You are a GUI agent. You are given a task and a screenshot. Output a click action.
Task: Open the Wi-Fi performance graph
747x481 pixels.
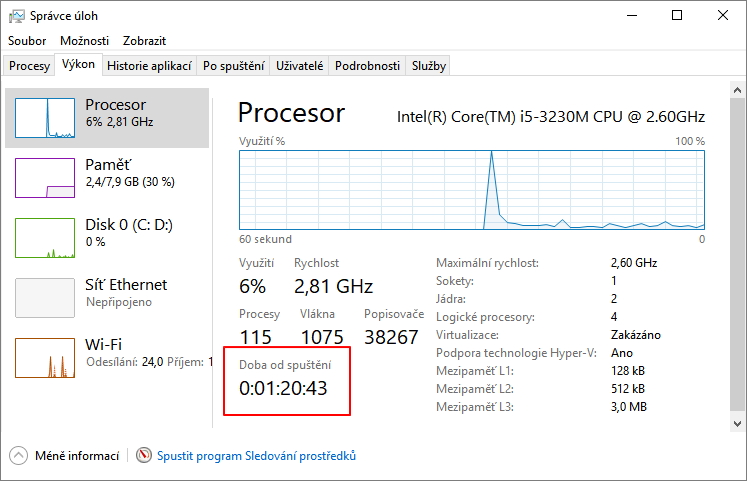[45, 357]
